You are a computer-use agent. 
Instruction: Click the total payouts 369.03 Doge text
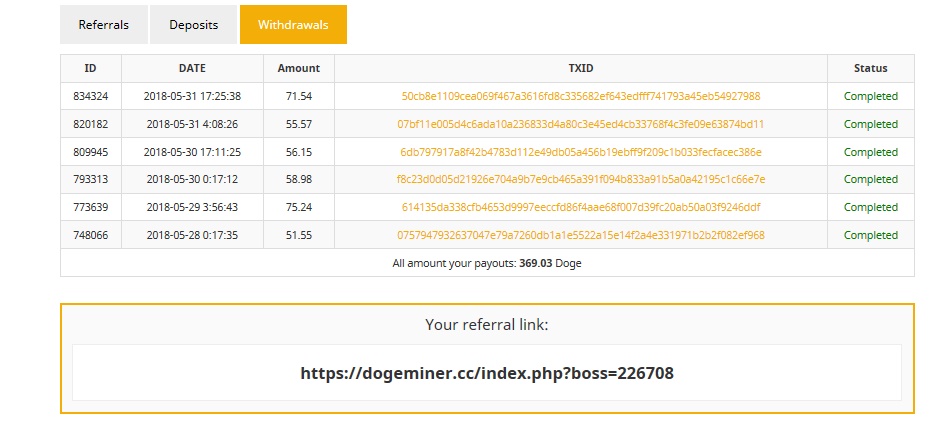click(487, 263)
